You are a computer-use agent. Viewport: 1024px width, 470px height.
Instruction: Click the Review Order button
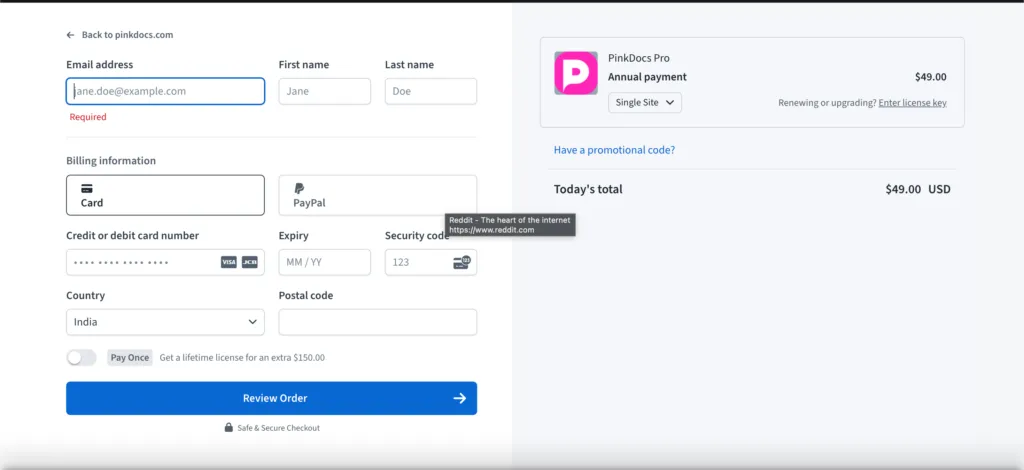point(271,398)
